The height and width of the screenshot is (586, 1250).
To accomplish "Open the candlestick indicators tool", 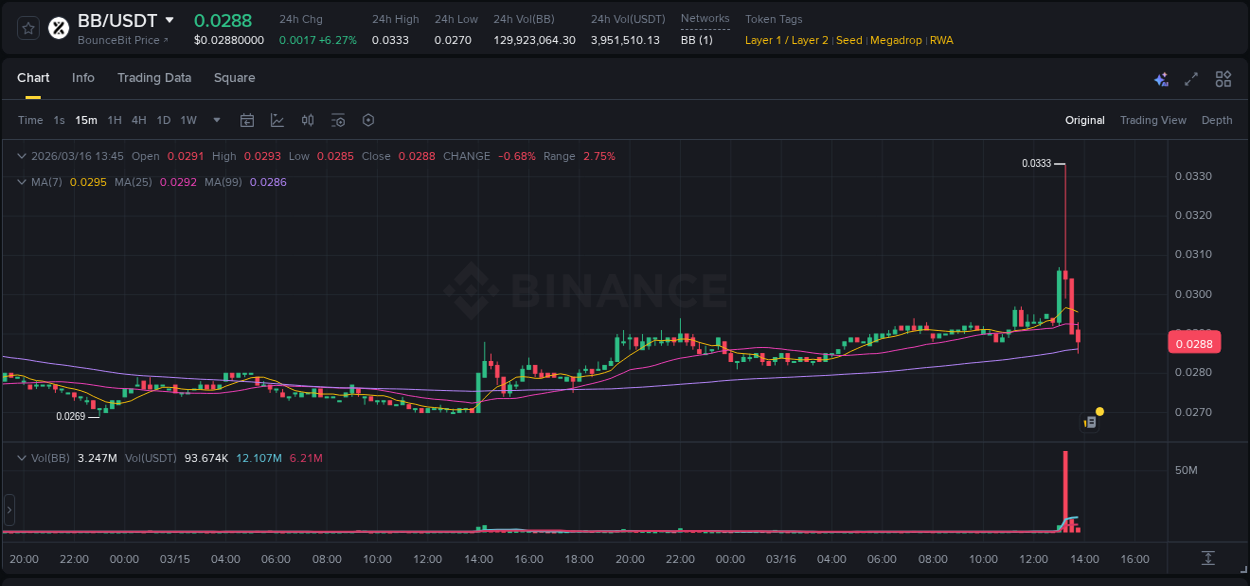I will coord(307,119).
